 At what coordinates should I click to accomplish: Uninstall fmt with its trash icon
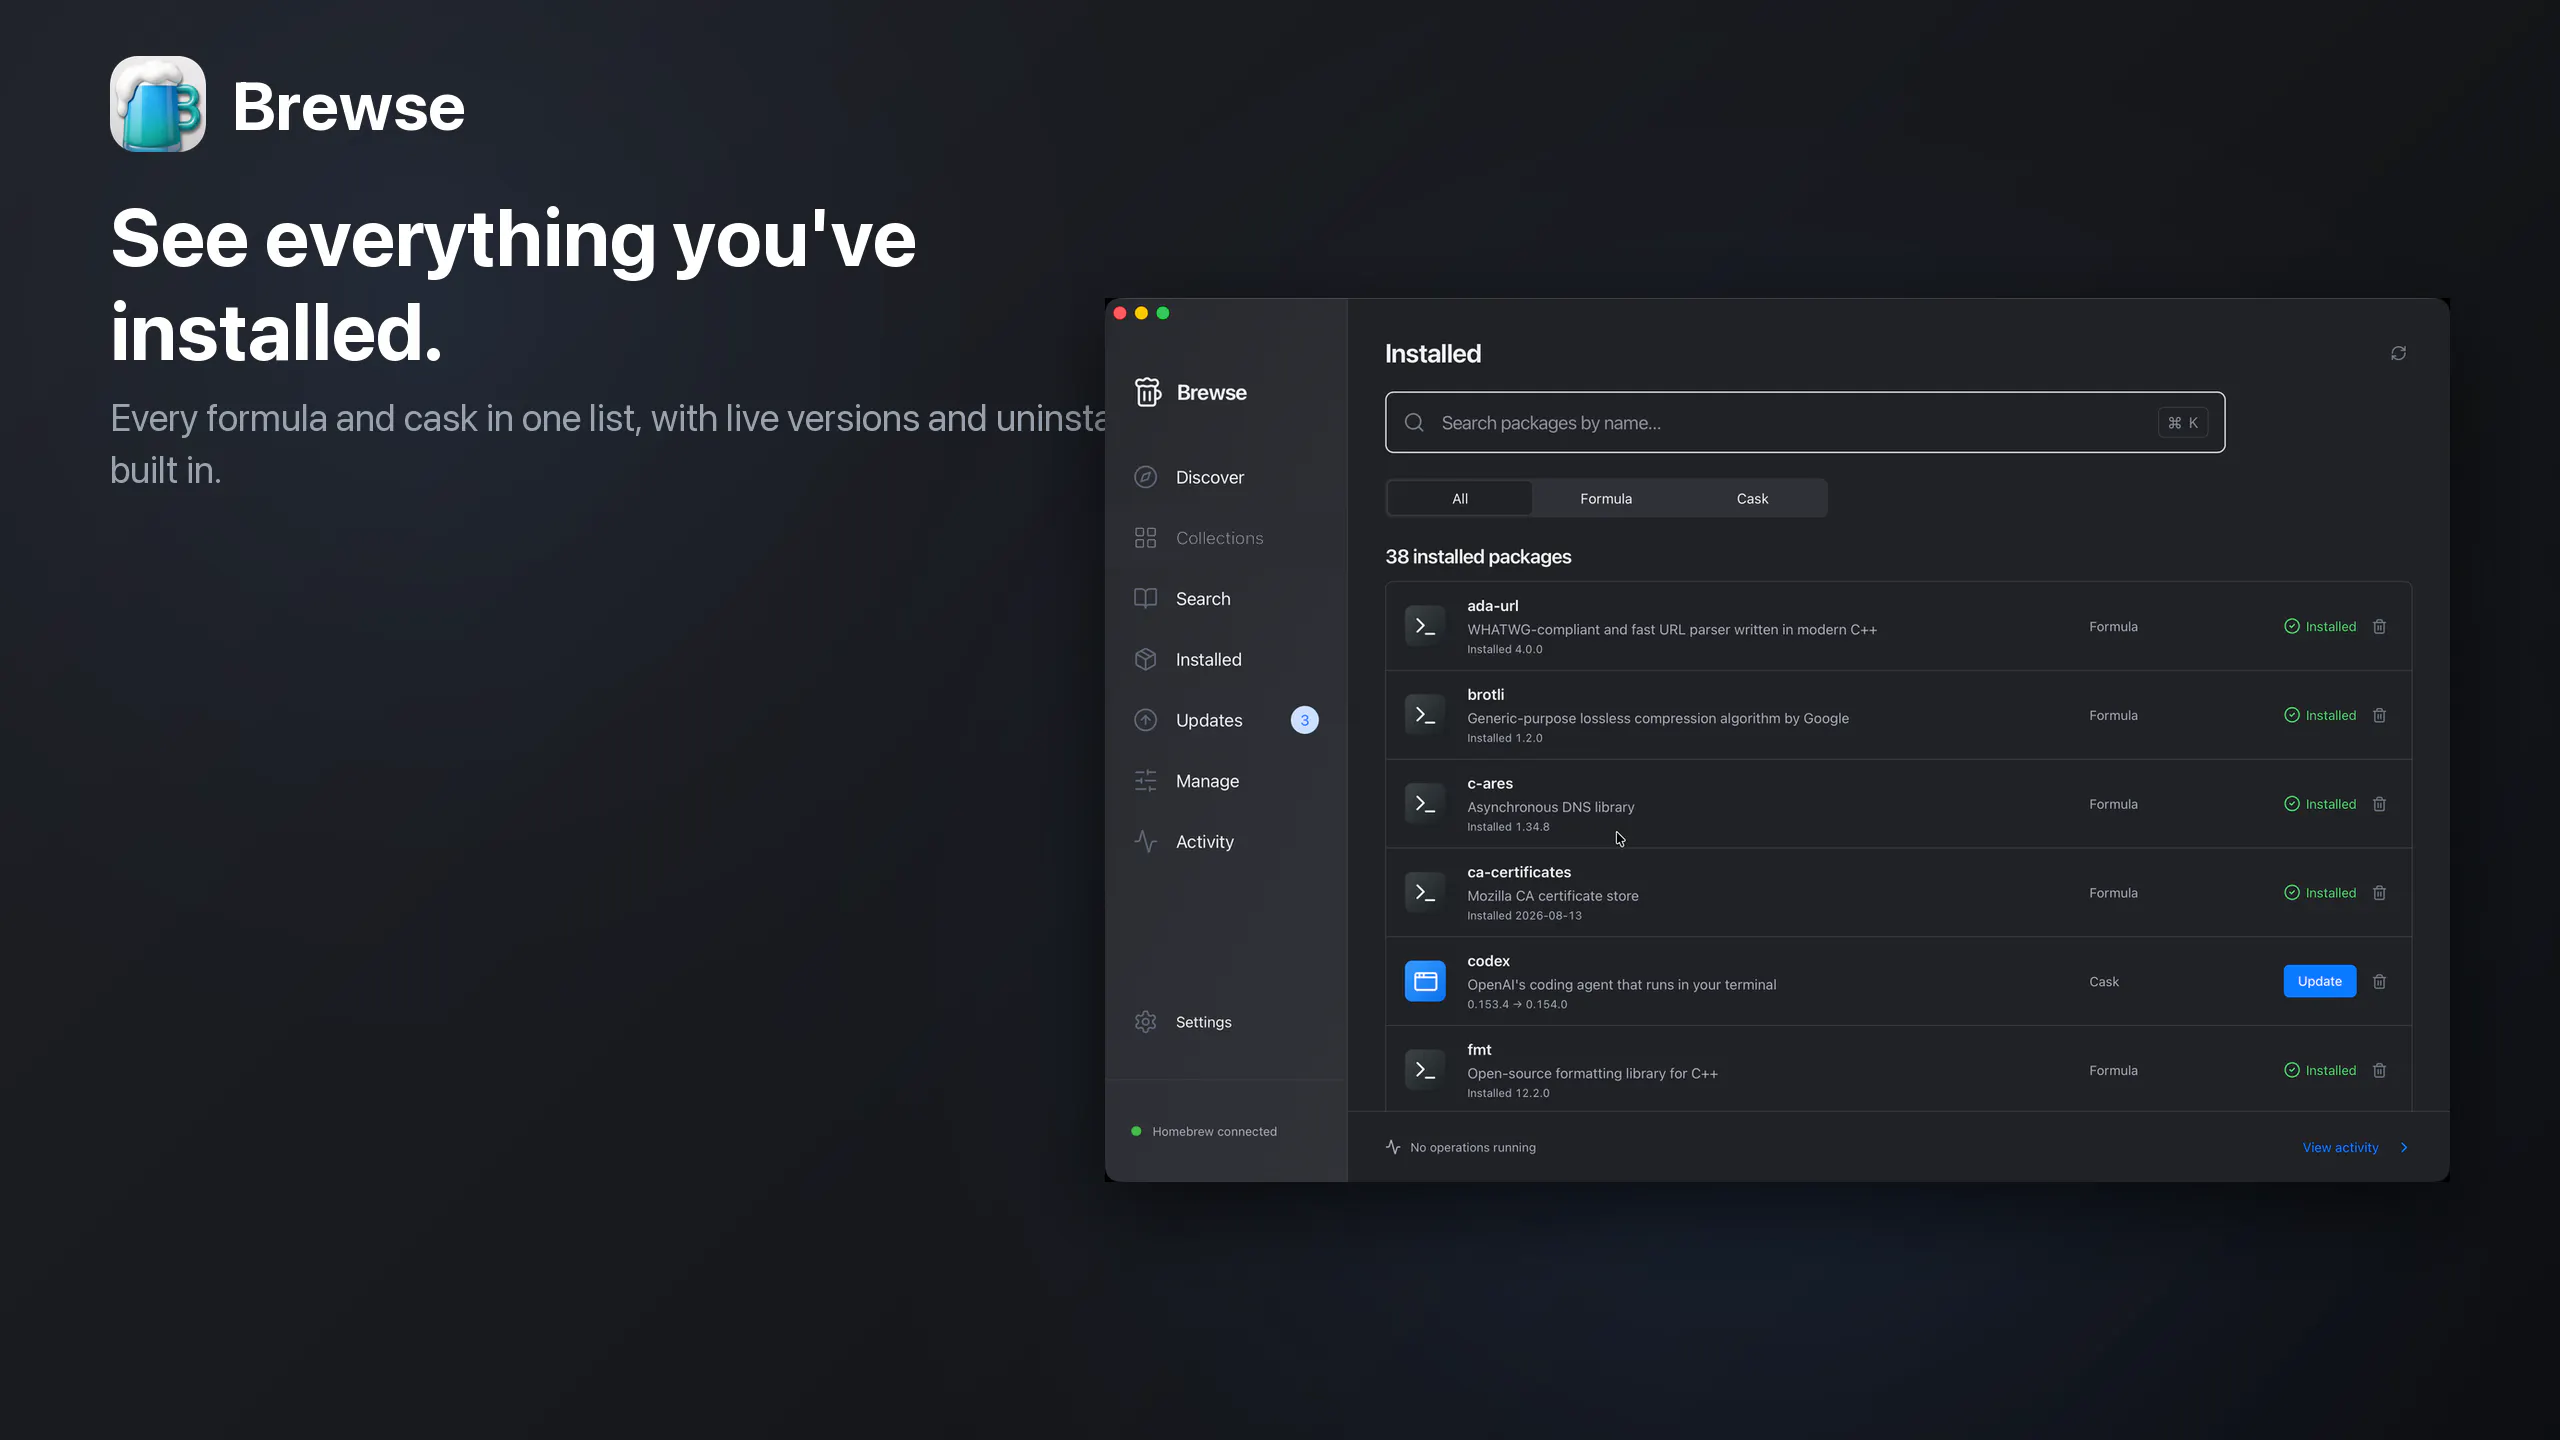pos(2380,1070)
